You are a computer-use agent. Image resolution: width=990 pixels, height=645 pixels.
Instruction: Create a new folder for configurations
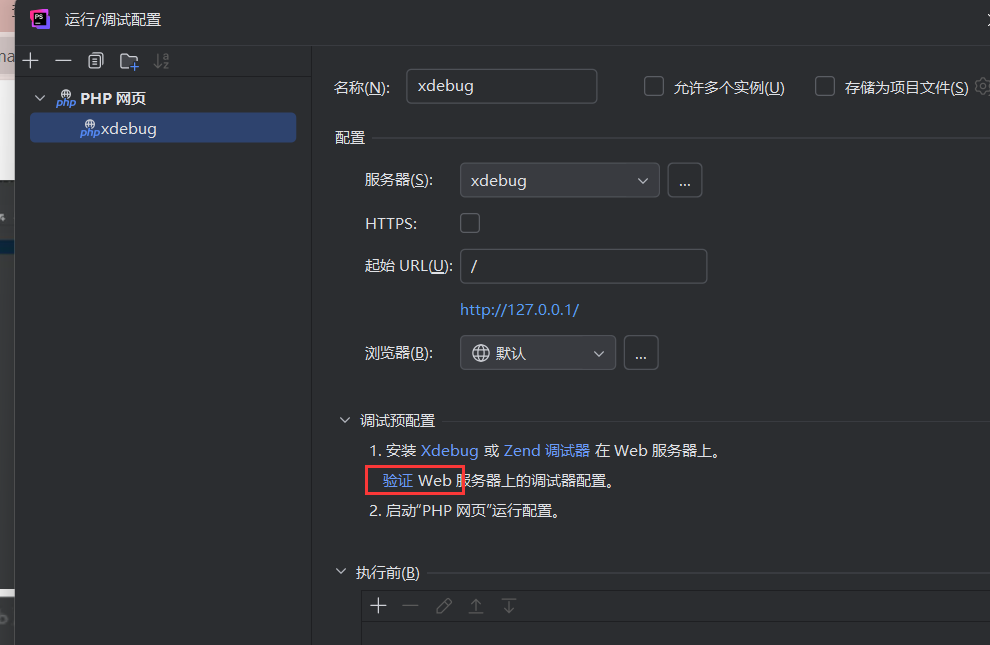click(x=129, y=60)
